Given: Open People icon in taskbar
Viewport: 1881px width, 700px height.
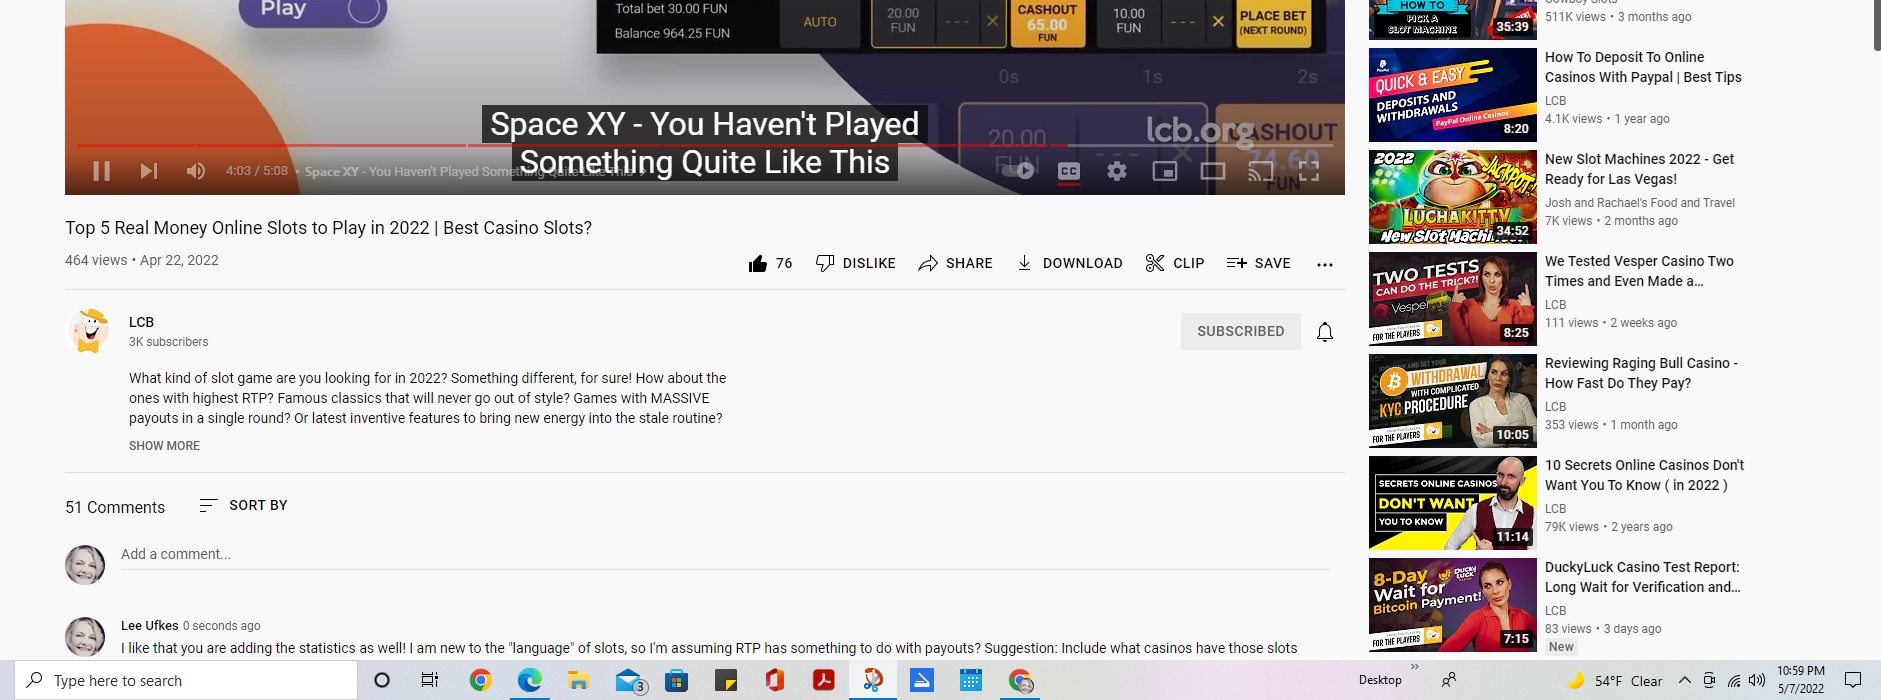Looking at the screenshot, I should tap(1448, 680).
